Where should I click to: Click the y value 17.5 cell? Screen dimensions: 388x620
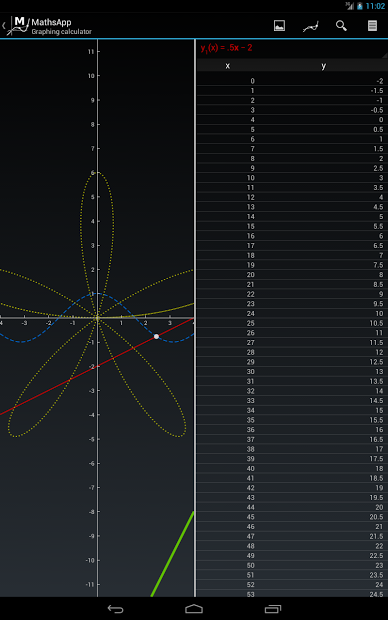coord(376,459)
